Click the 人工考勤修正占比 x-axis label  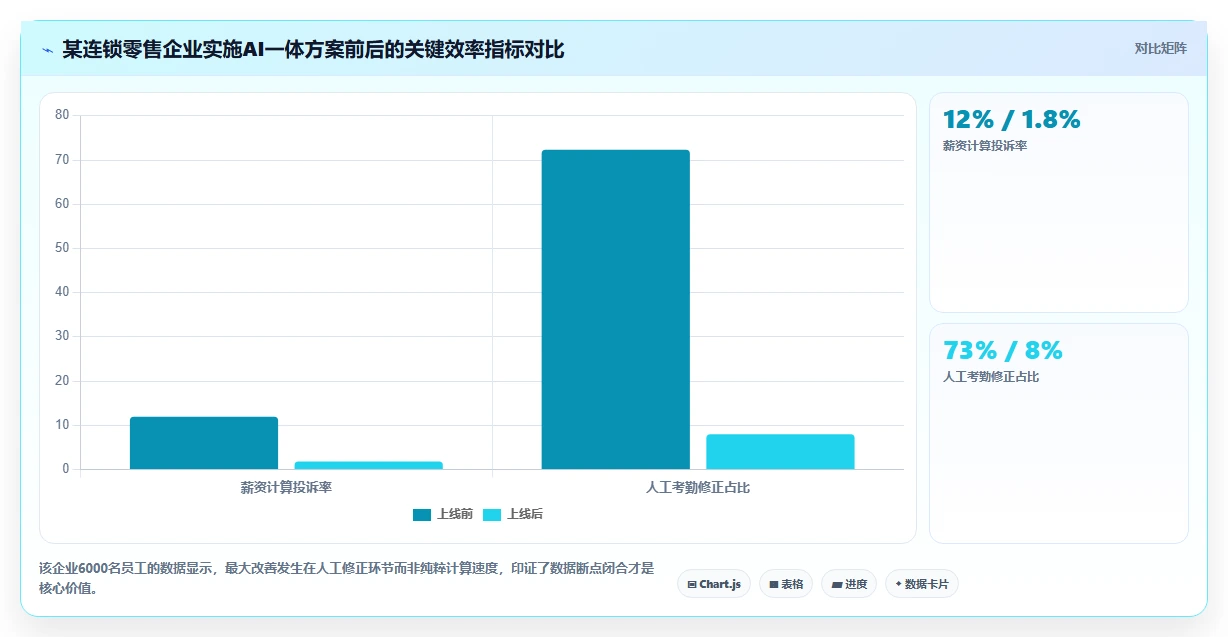point(698,488)
